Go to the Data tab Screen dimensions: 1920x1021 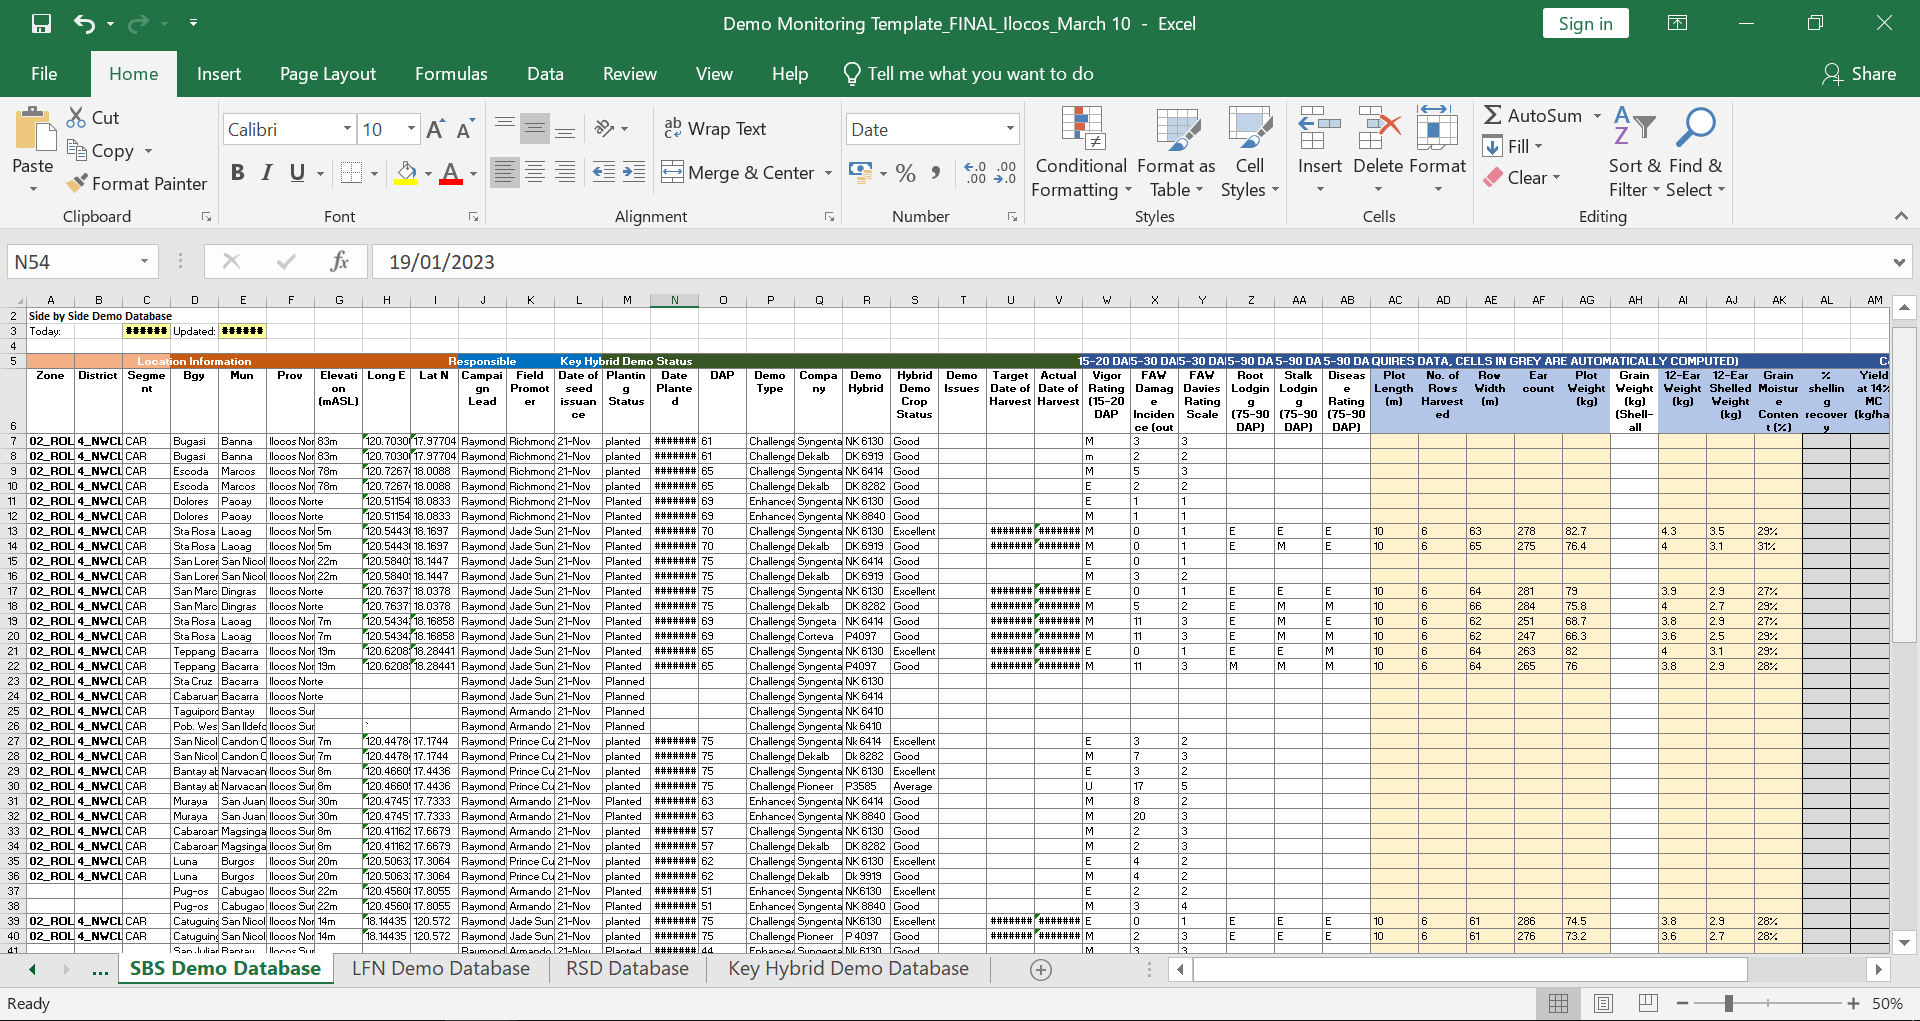[545, 73]
